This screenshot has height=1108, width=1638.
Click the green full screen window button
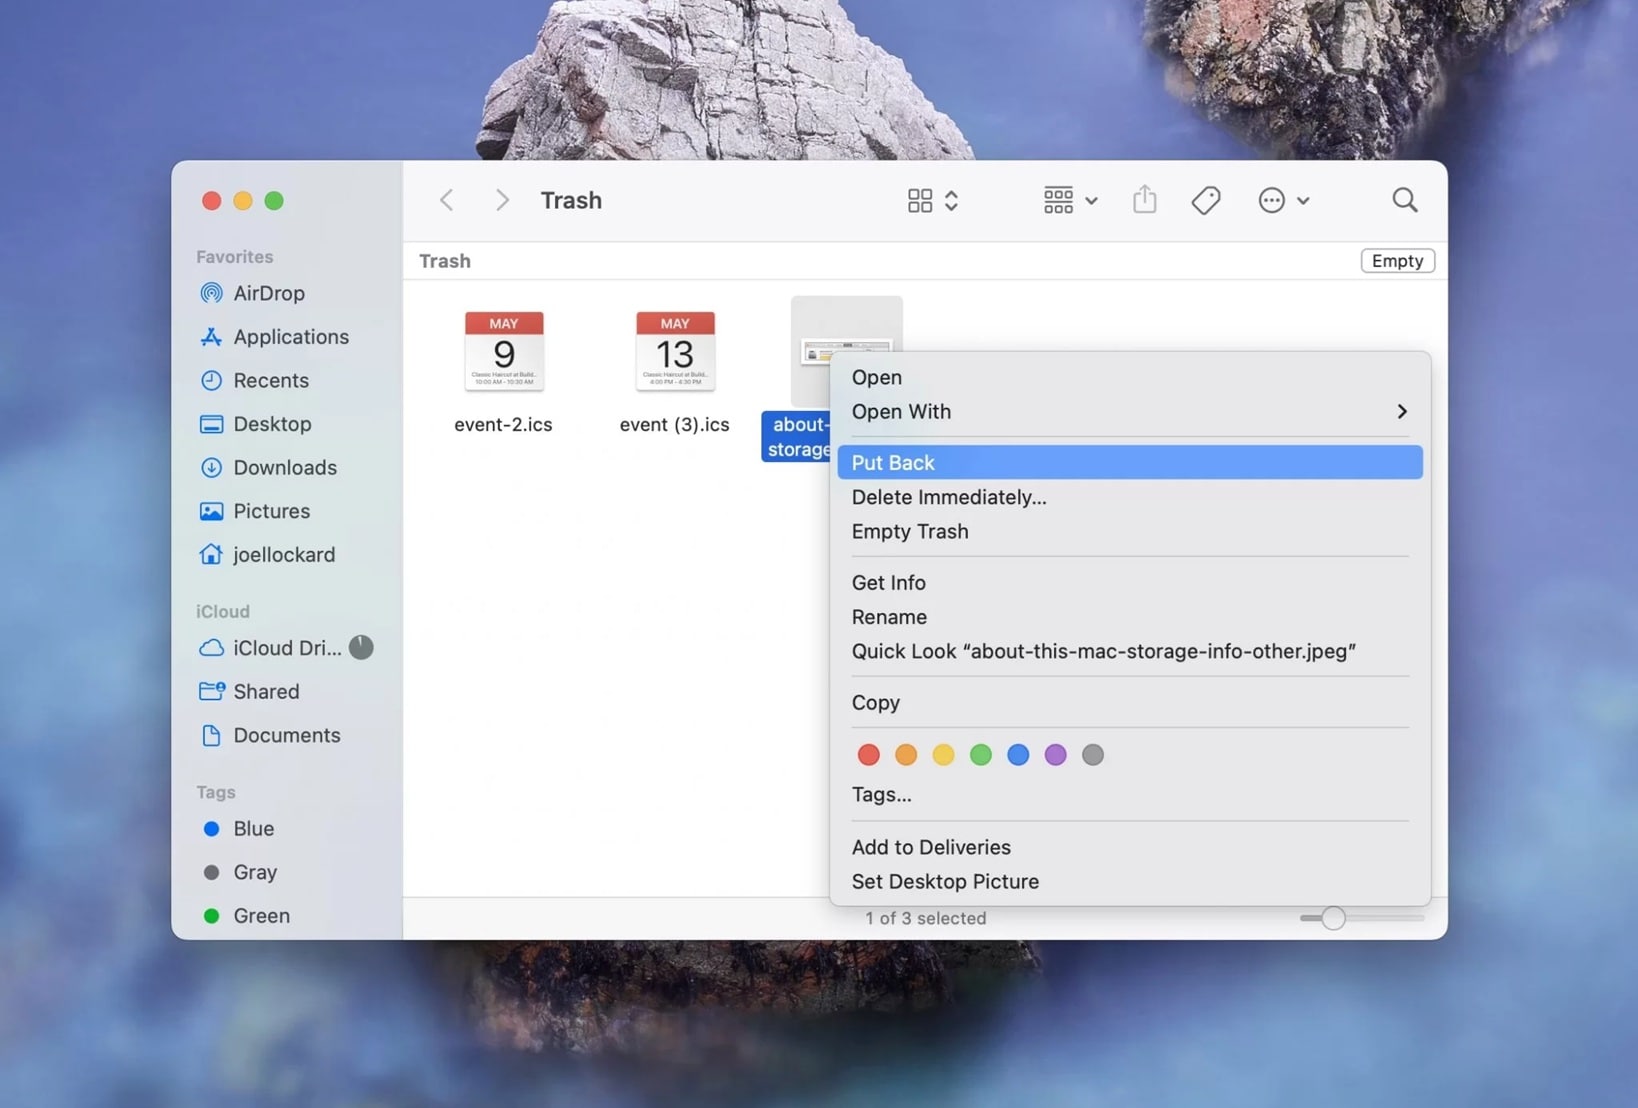click(274, 200)
